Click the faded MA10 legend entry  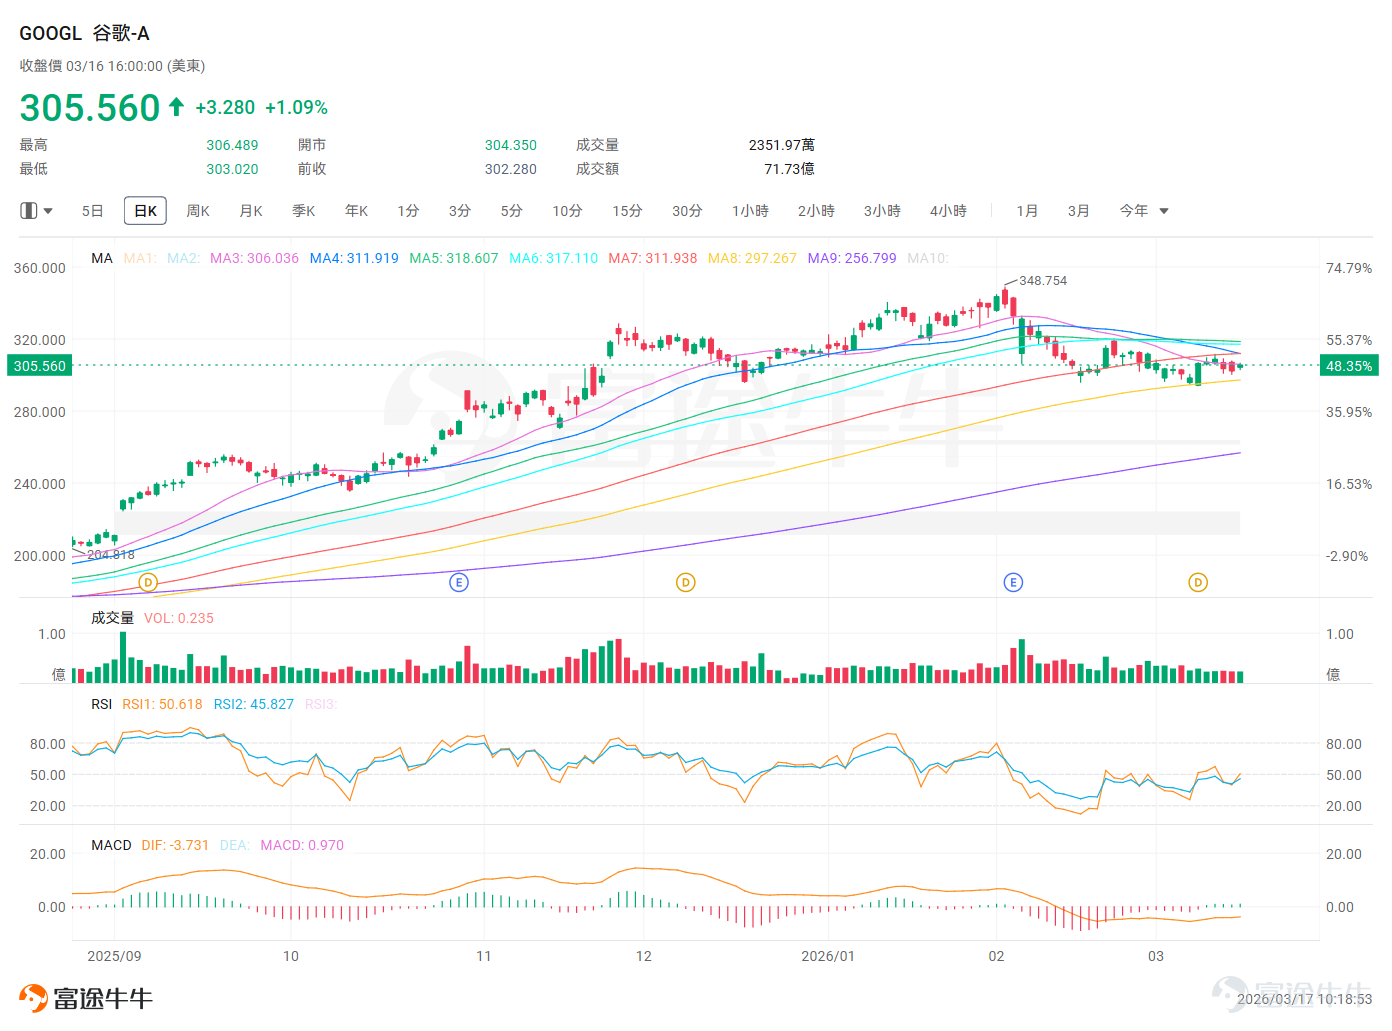tap(928, 258)
